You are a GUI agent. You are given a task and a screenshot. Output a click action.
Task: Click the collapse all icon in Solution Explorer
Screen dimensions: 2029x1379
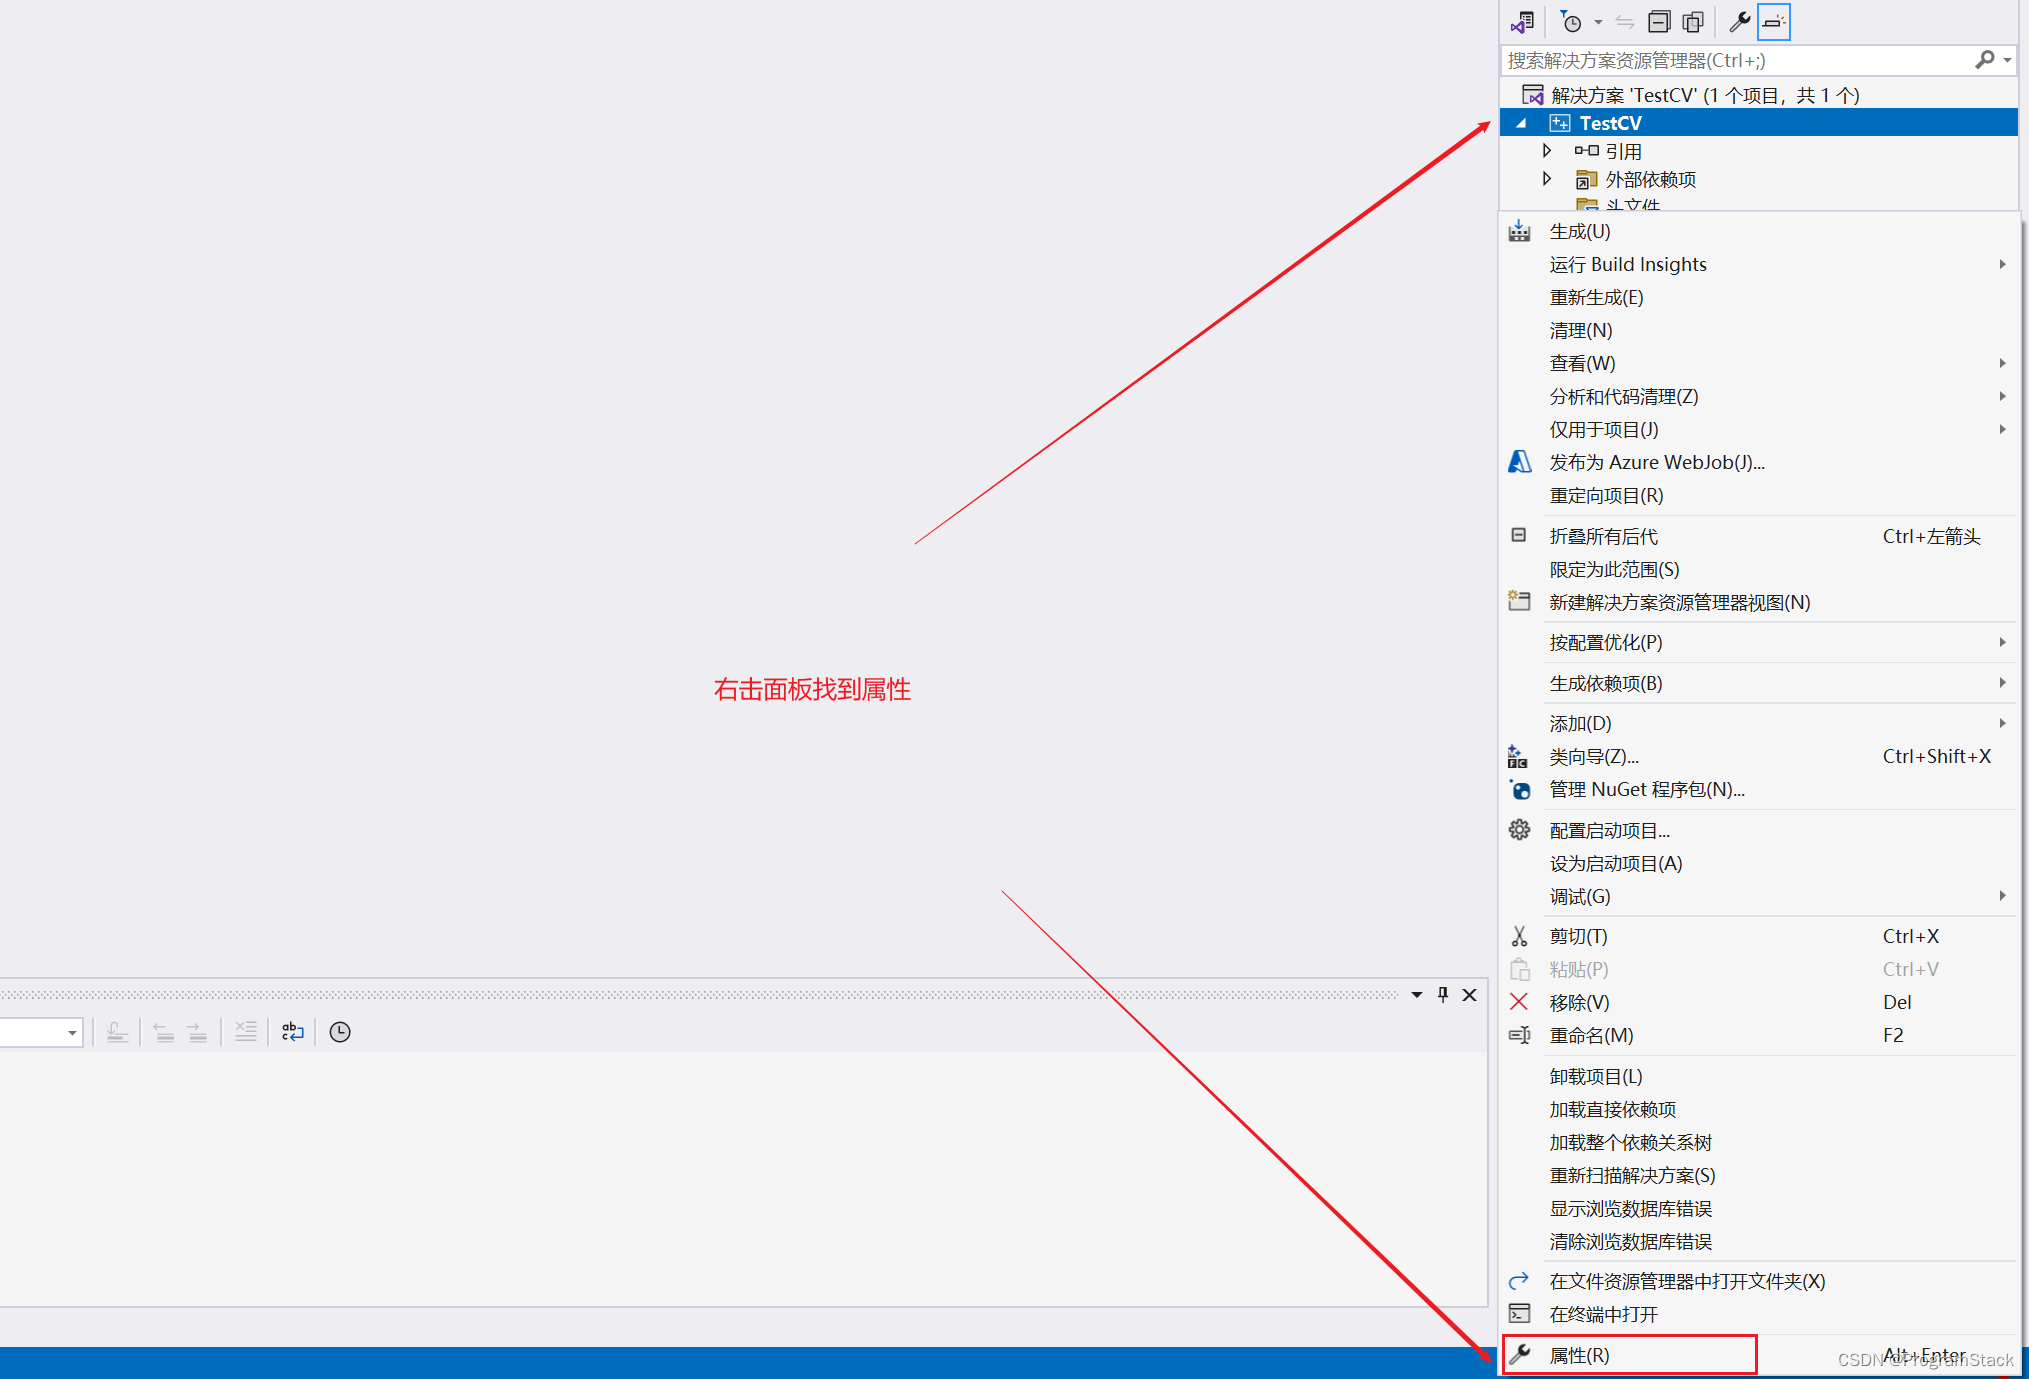[x=1659, y=21]
